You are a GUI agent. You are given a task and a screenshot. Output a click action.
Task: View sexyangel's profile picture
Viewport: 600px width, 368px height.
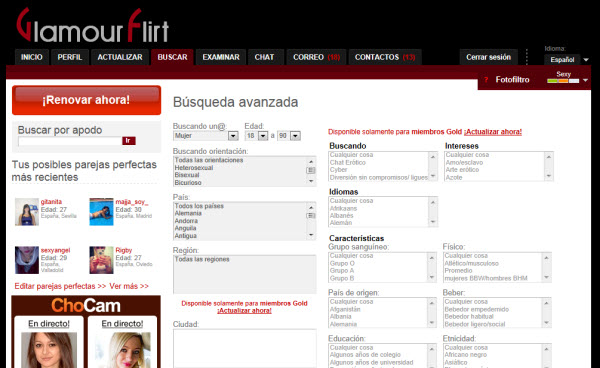pyautogui.click(x=27, y=260)
